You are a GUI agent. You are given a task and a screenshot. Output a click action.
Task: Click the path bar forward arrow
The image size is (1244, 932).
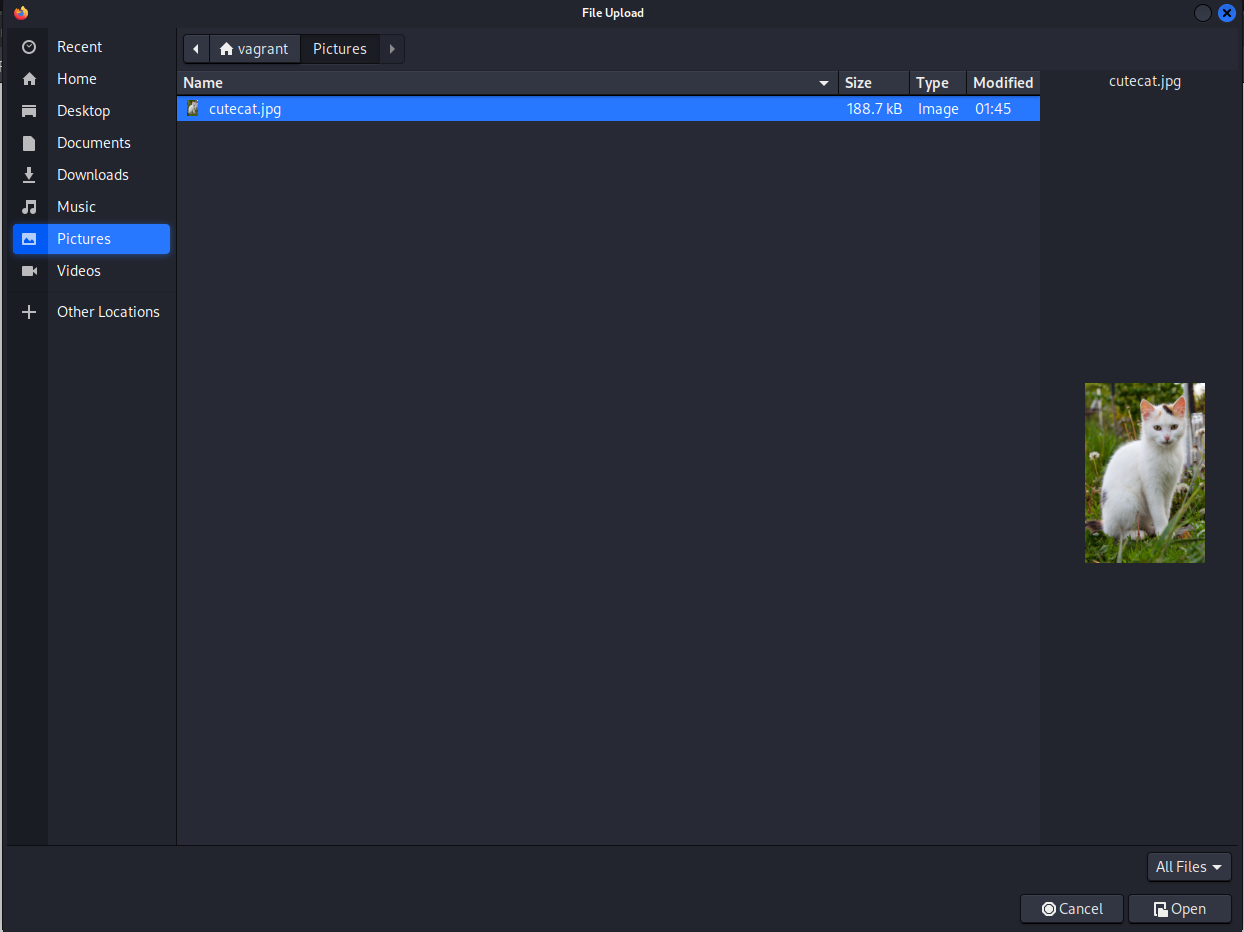tap(392, 49)
